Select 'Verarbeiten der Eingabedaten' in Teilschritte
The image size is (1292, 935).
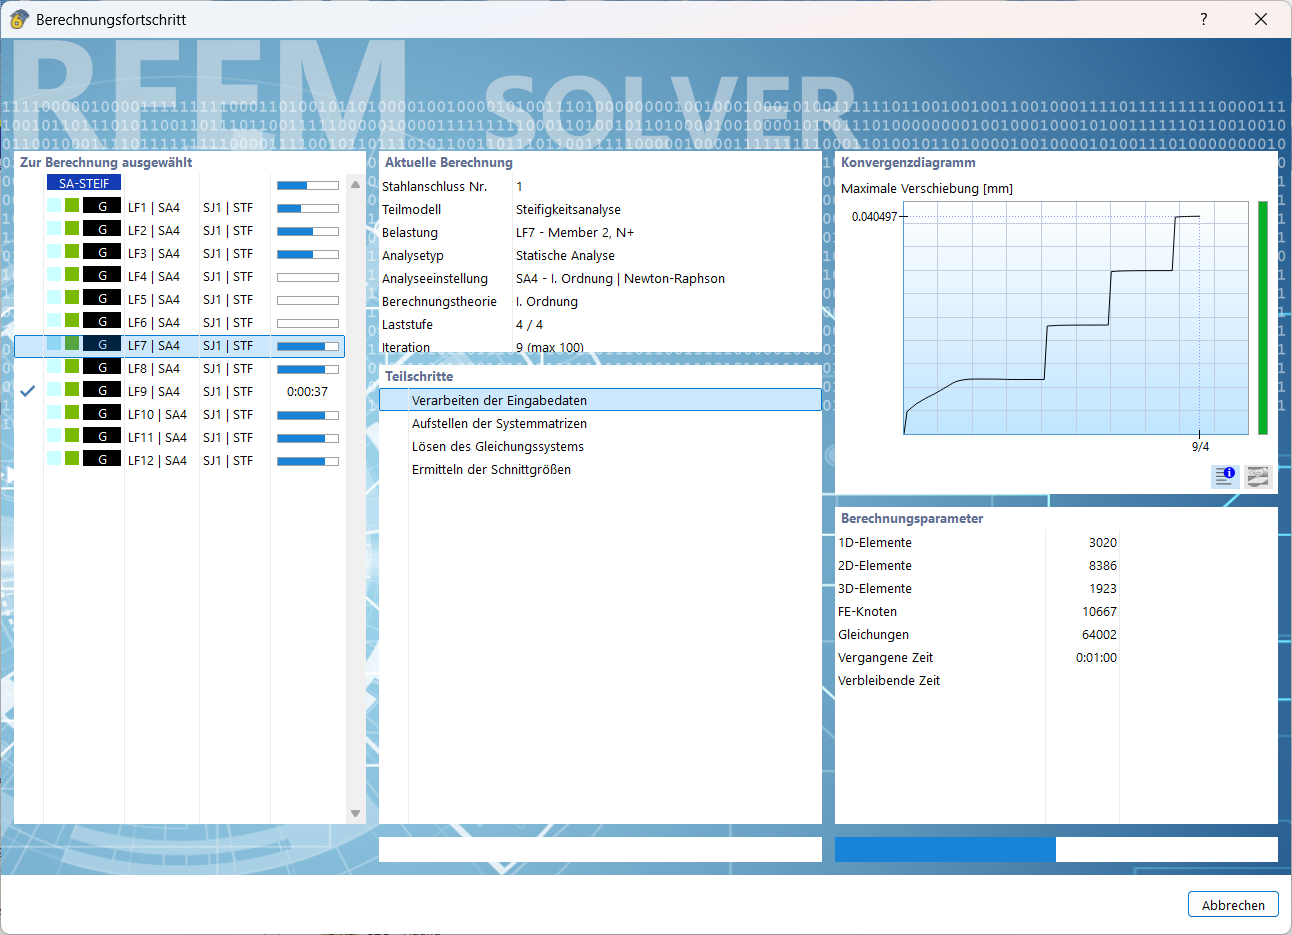coord(500,399)
